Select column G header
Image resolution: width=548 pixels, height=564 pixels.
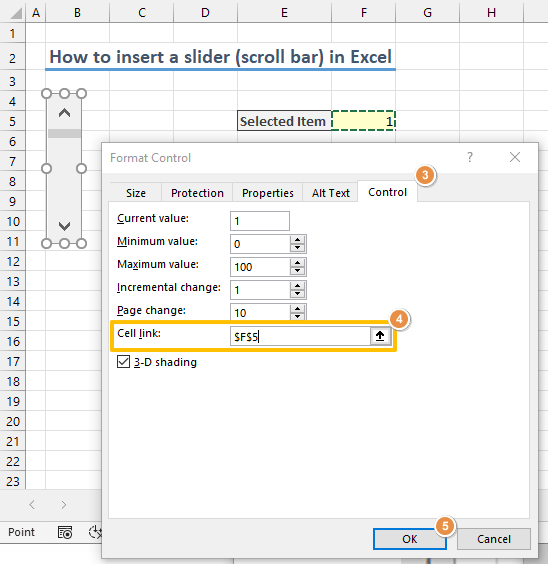coord(427,12)
